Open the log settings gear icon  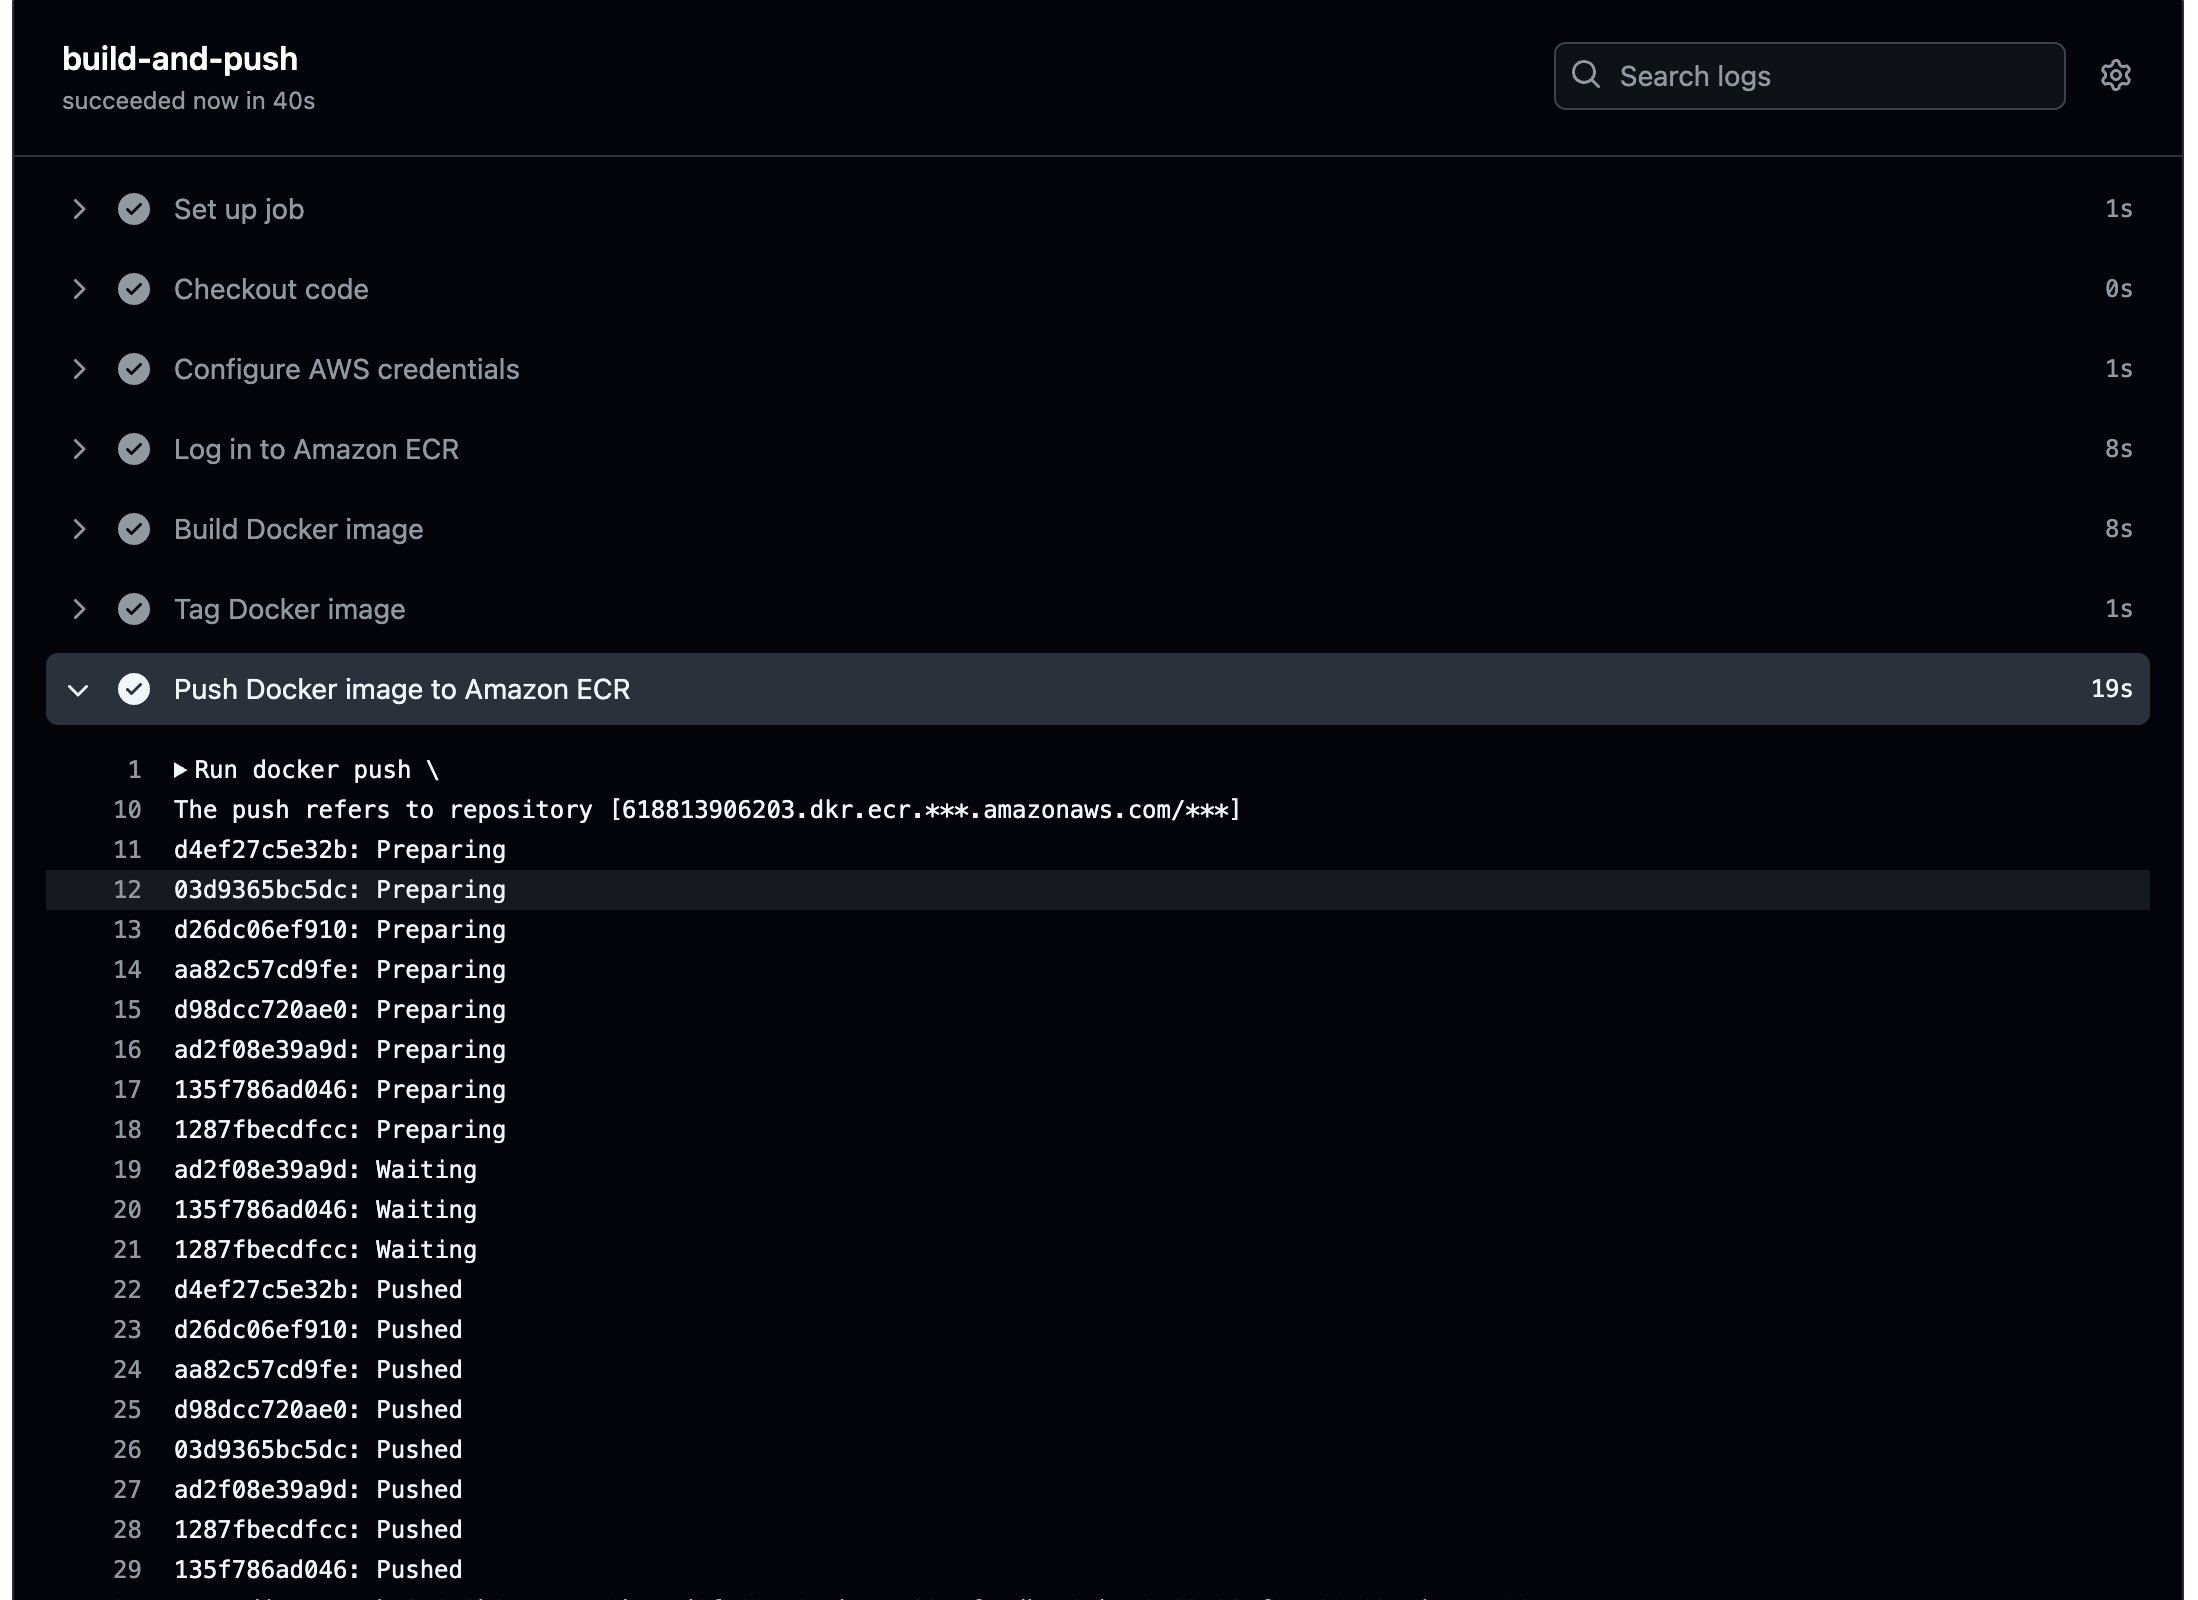point(2115,76)
